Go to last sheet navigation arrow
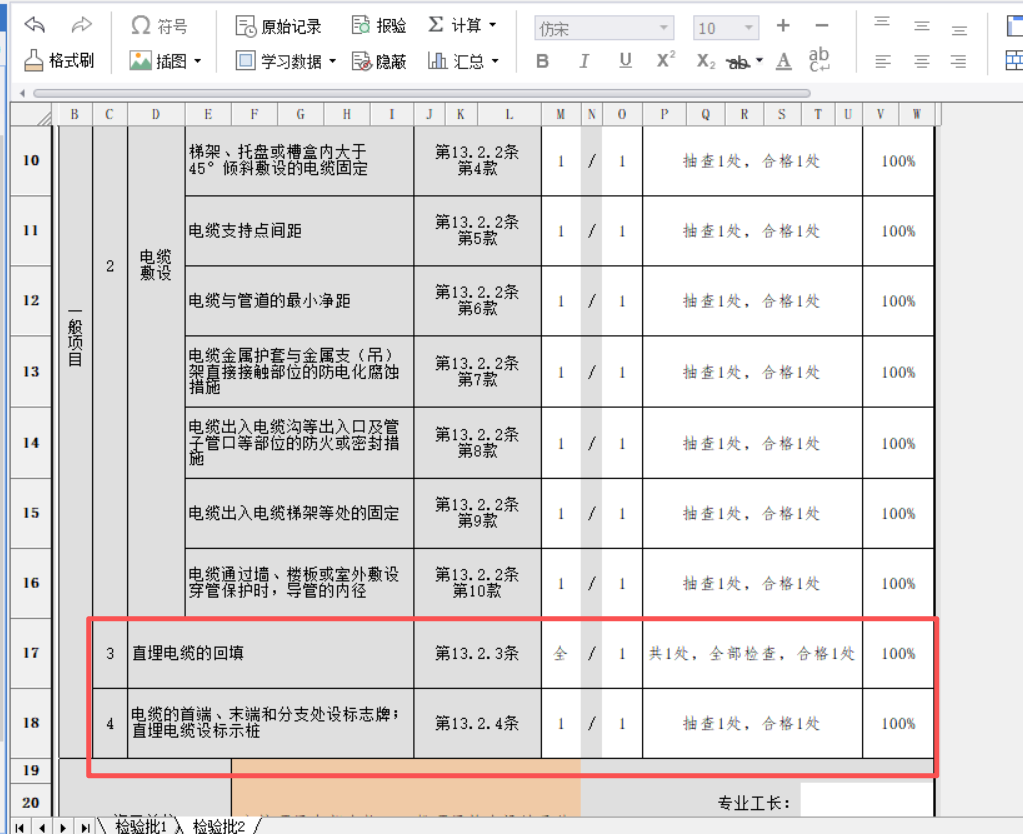 [x=85, y=827]
